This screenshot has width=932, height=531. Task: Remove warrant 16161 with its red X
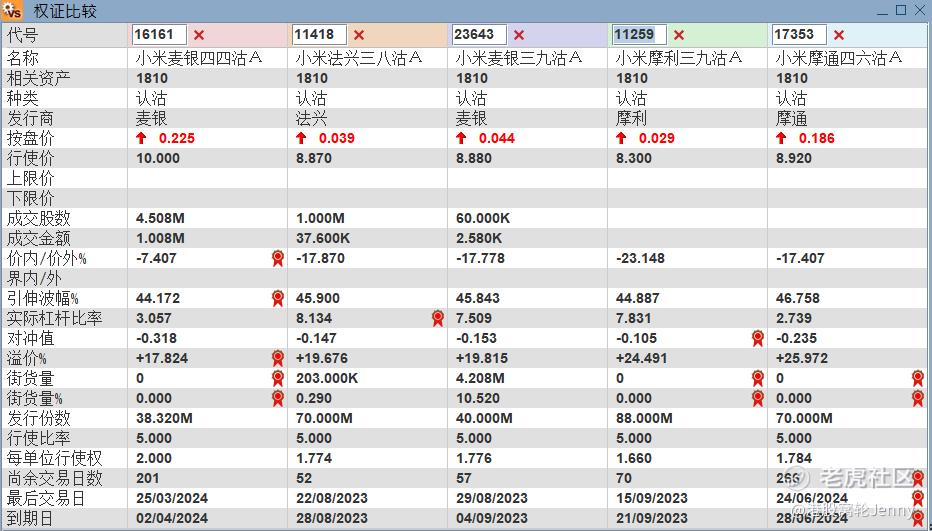point(199,35)
